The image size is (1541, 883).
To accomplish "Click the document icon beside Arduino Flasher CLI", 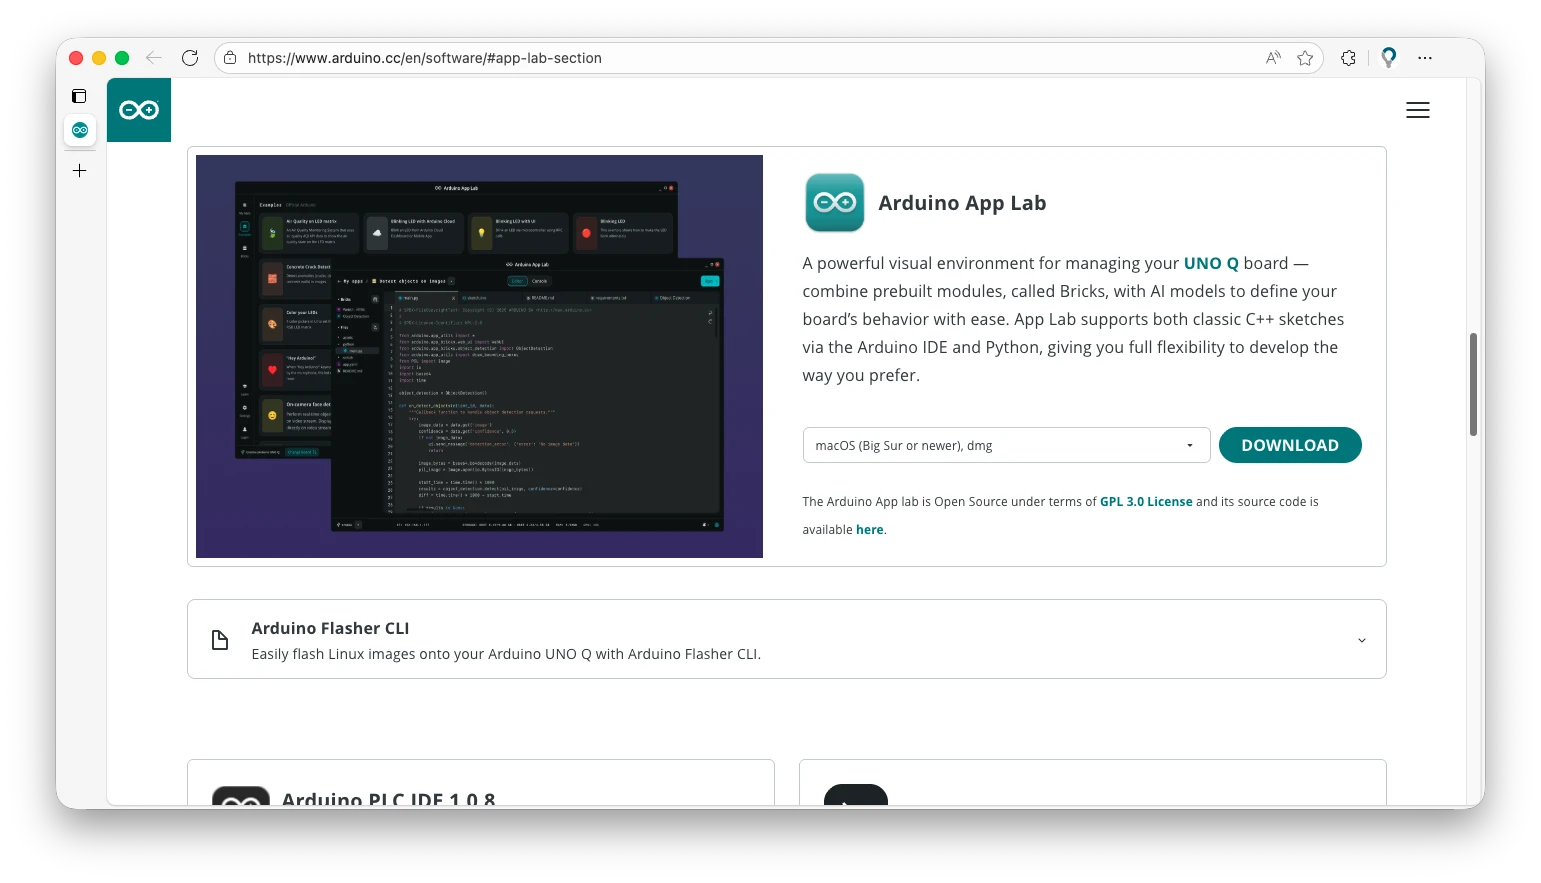I will (220, 639).
